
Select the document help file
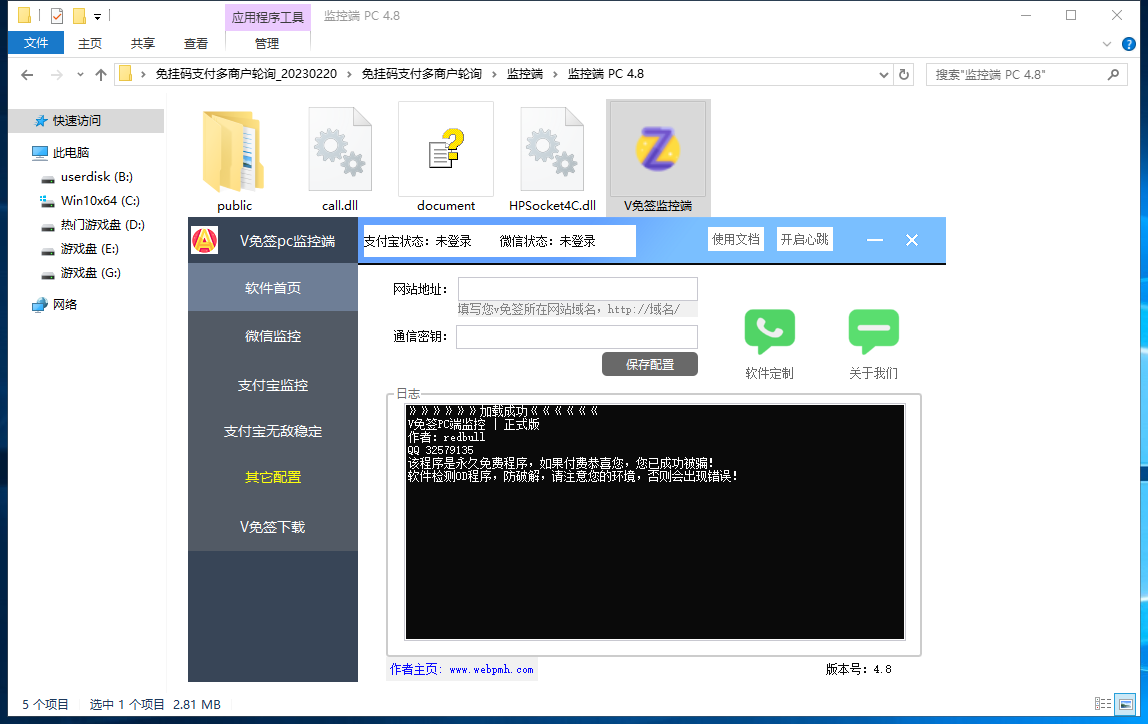(446, 157)
